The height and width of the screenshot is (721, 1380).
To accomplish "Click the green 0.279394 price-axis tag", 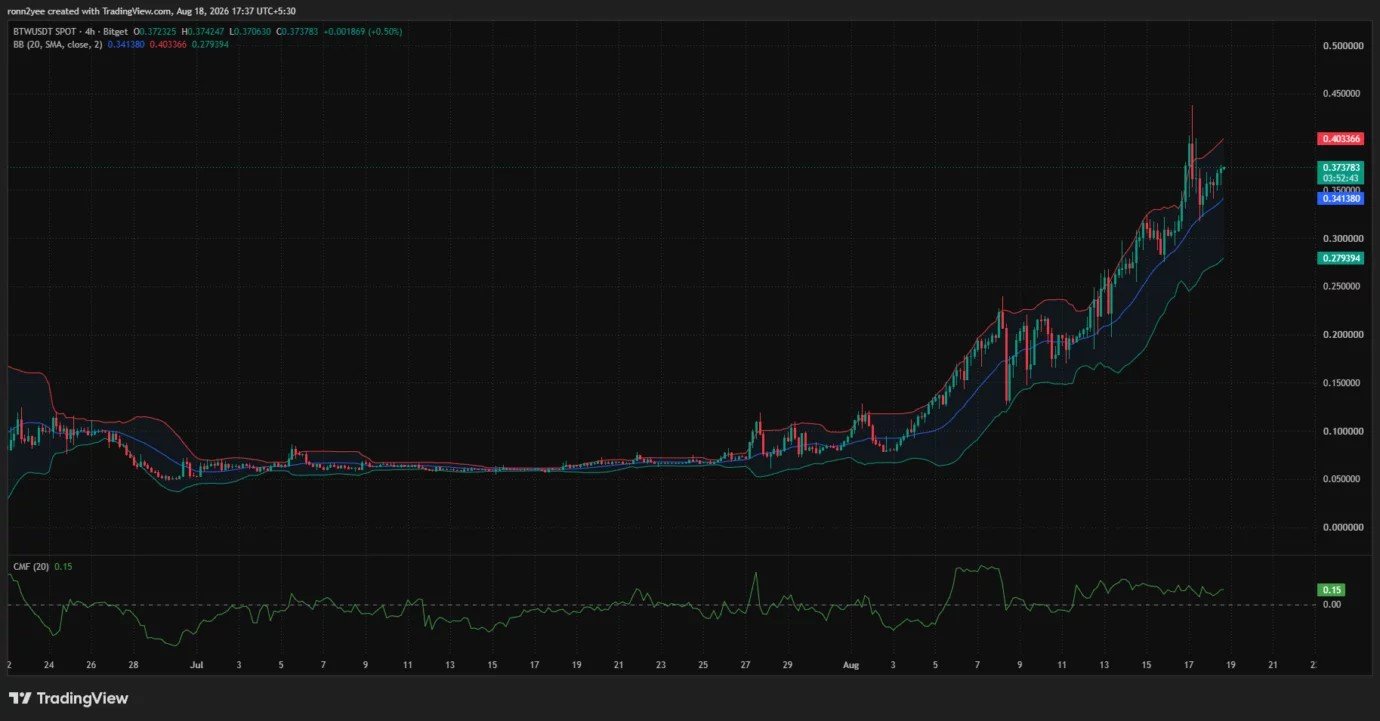I will click(x=1342, y=258).
